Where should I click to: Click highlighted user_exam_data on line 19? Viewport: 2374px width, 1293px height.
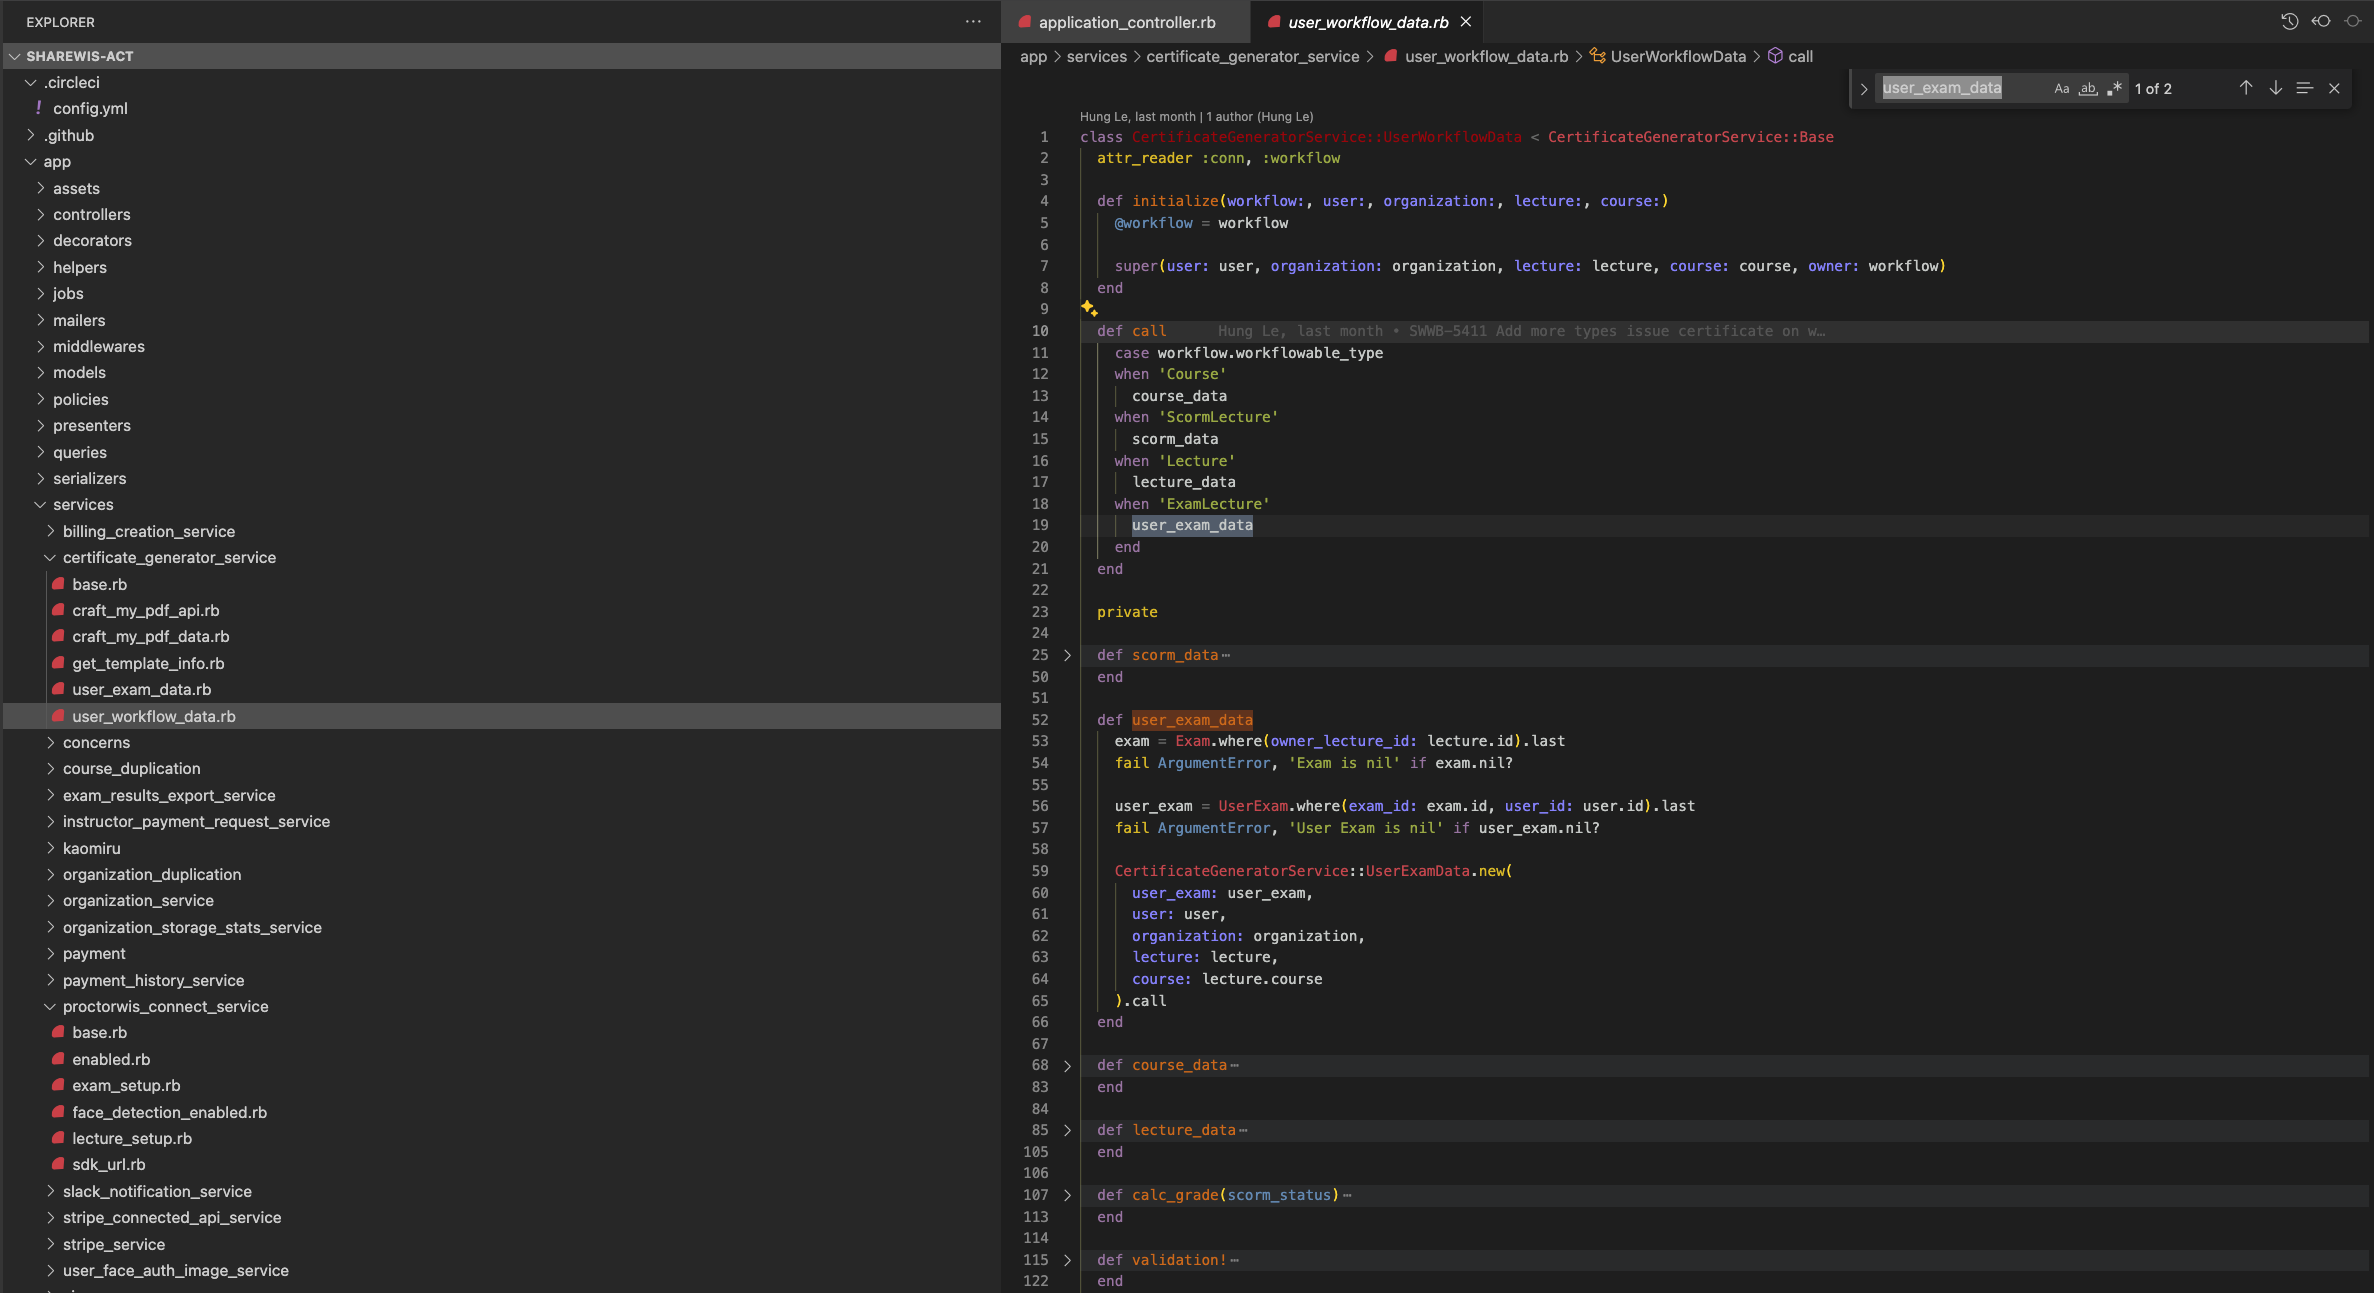[x=1192, y=525]
